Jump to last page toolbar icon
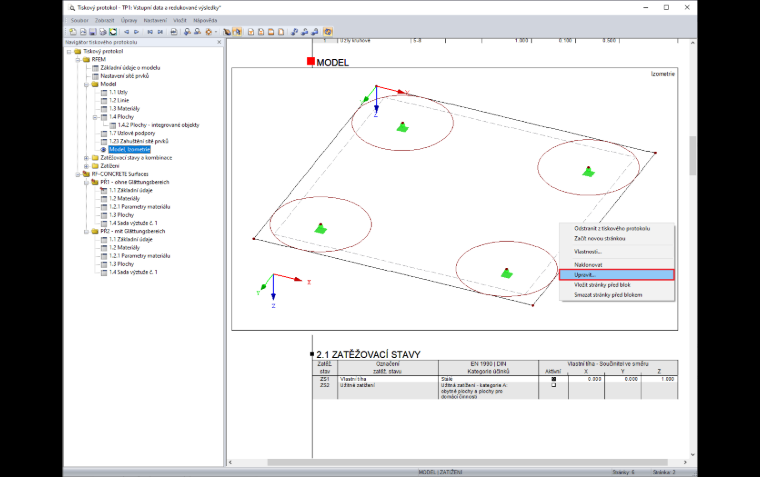The width and height of the screenshot is (760, 477). (160, 32)
